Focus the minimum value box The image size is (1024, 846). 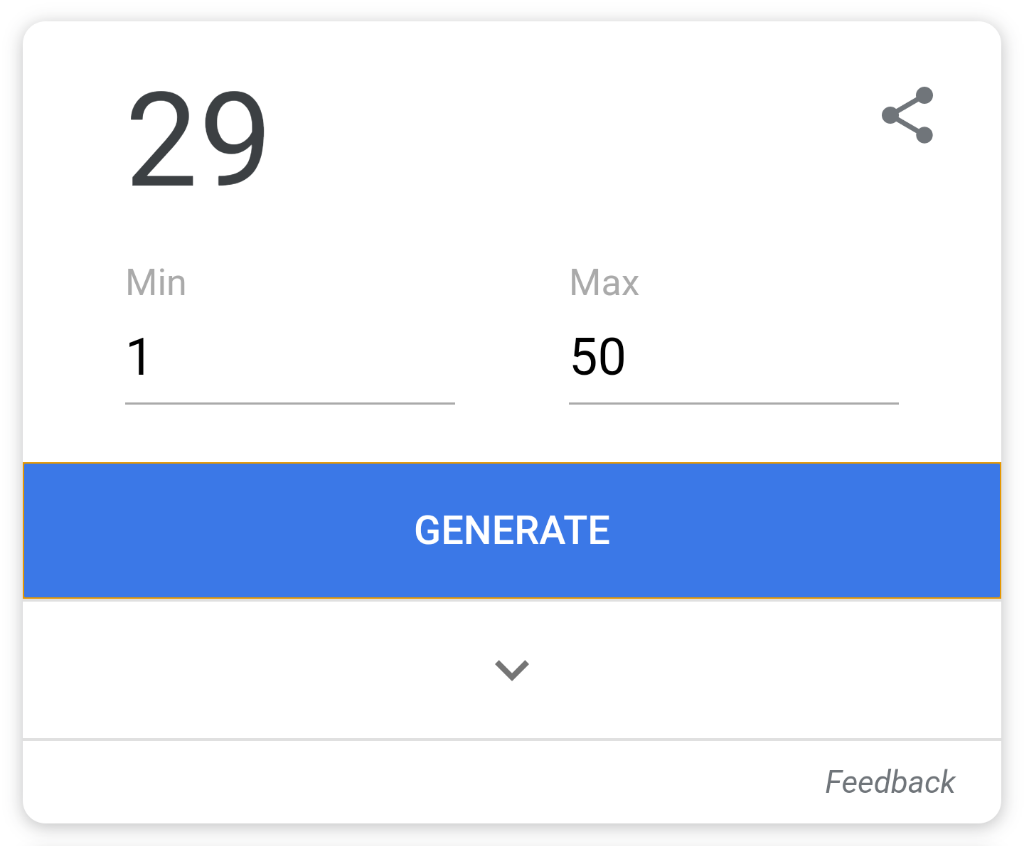pos(289,358)
